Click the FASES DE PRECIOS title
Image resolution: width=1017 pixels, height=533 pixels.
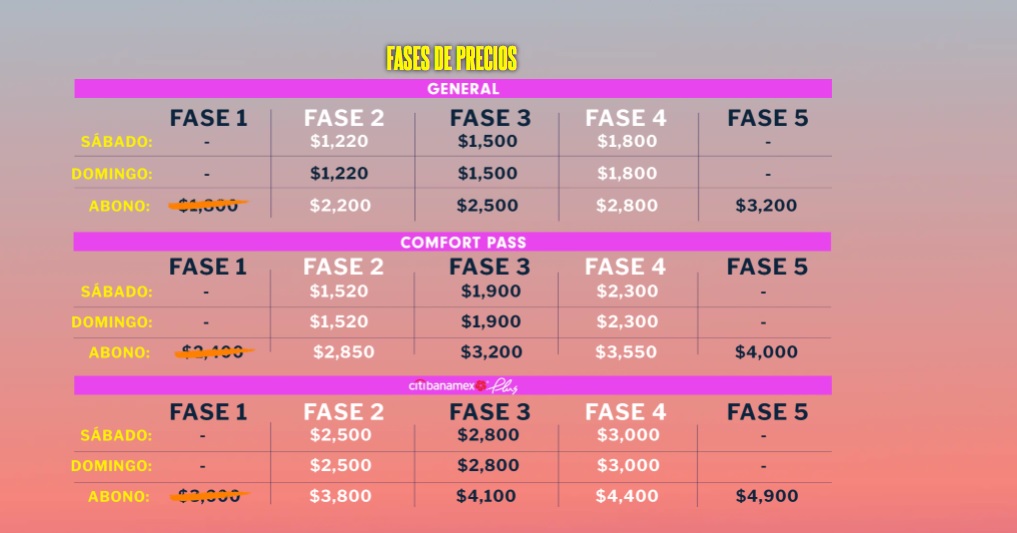(x=451, y=58)
